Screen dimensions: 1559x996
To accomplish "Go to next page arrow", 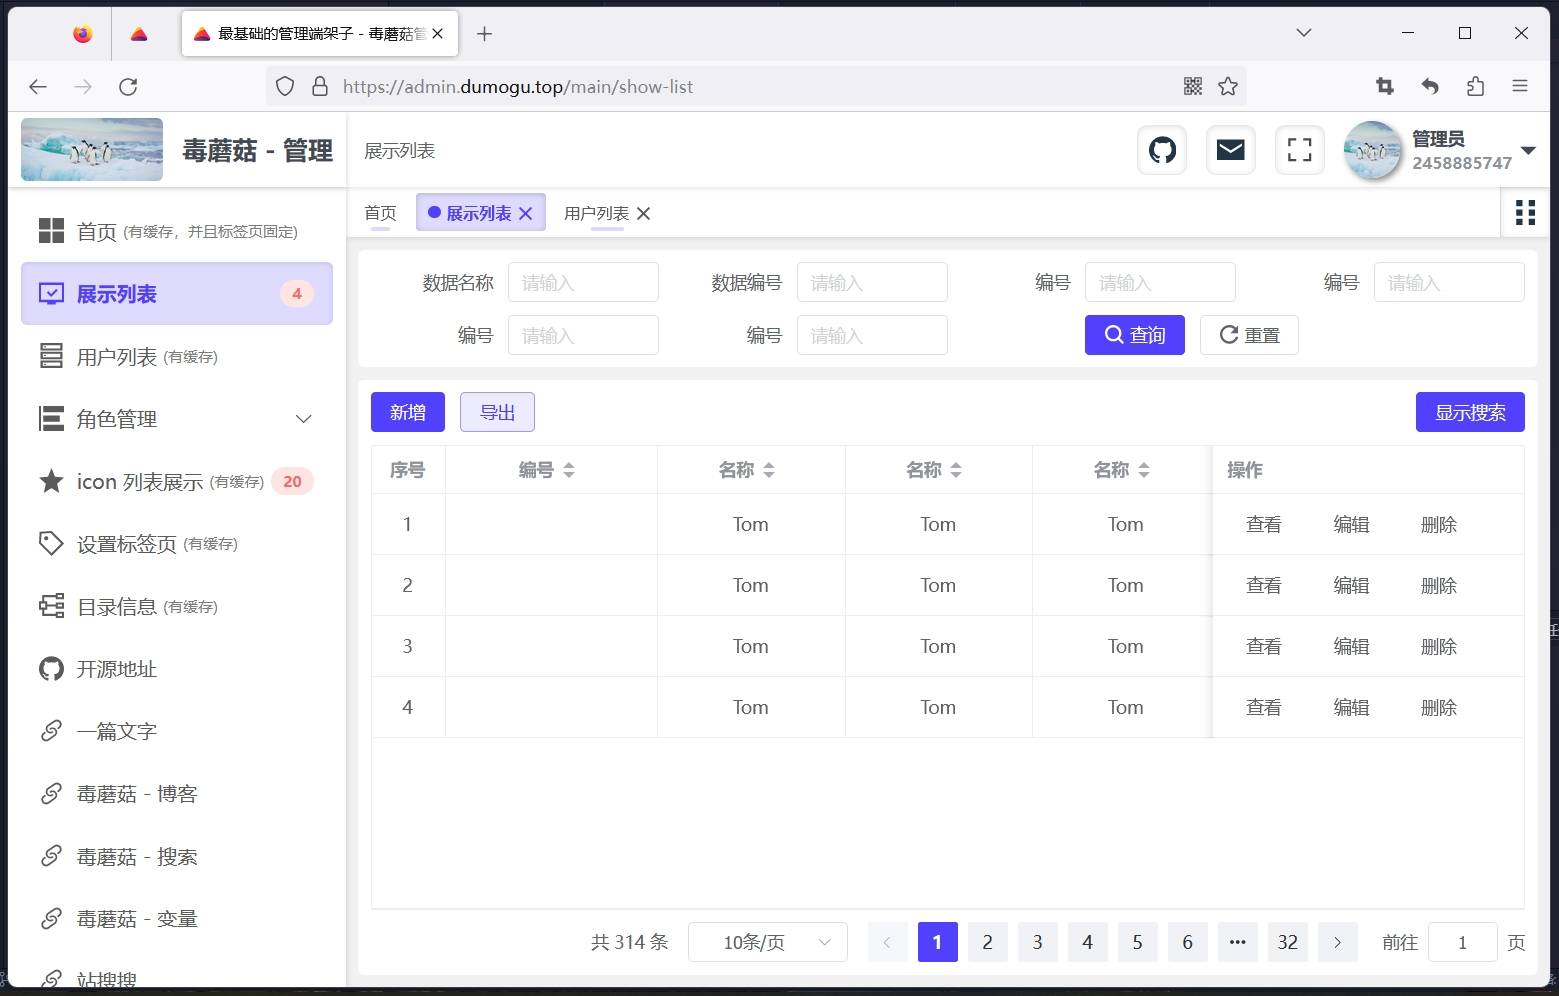I will coord(1337,942).
